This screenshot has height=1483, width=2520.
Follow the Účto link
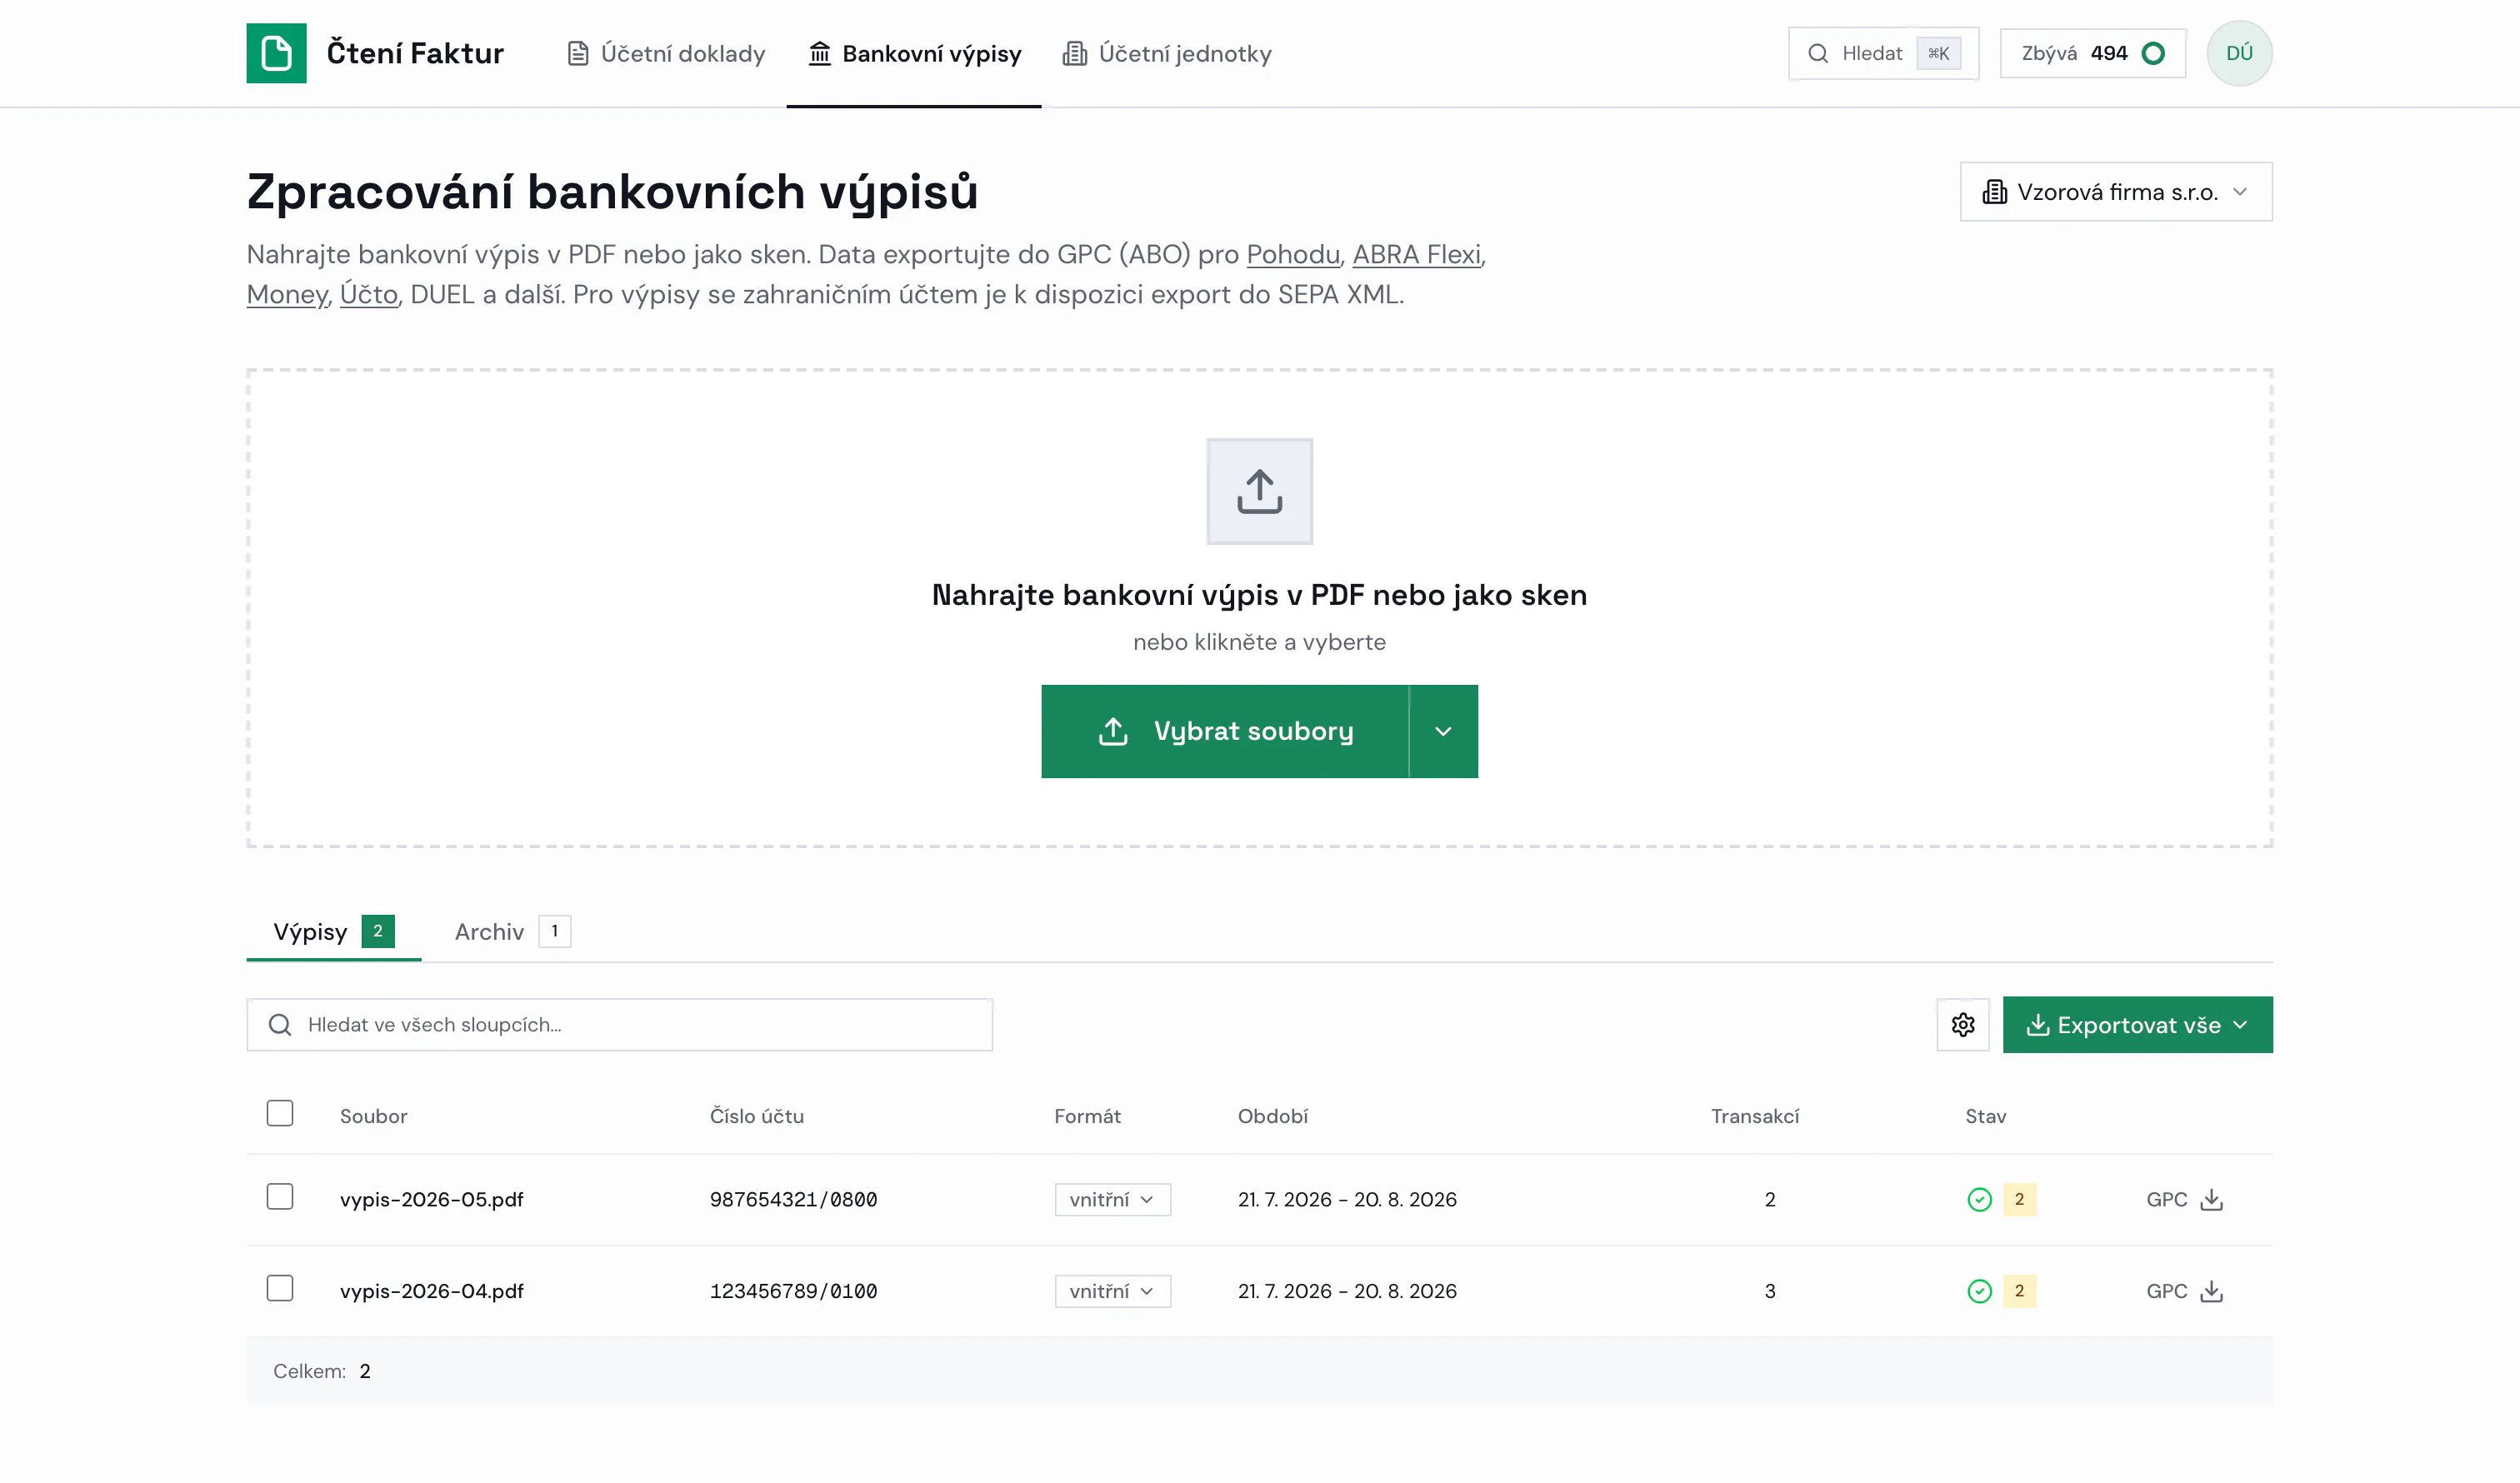368,294
